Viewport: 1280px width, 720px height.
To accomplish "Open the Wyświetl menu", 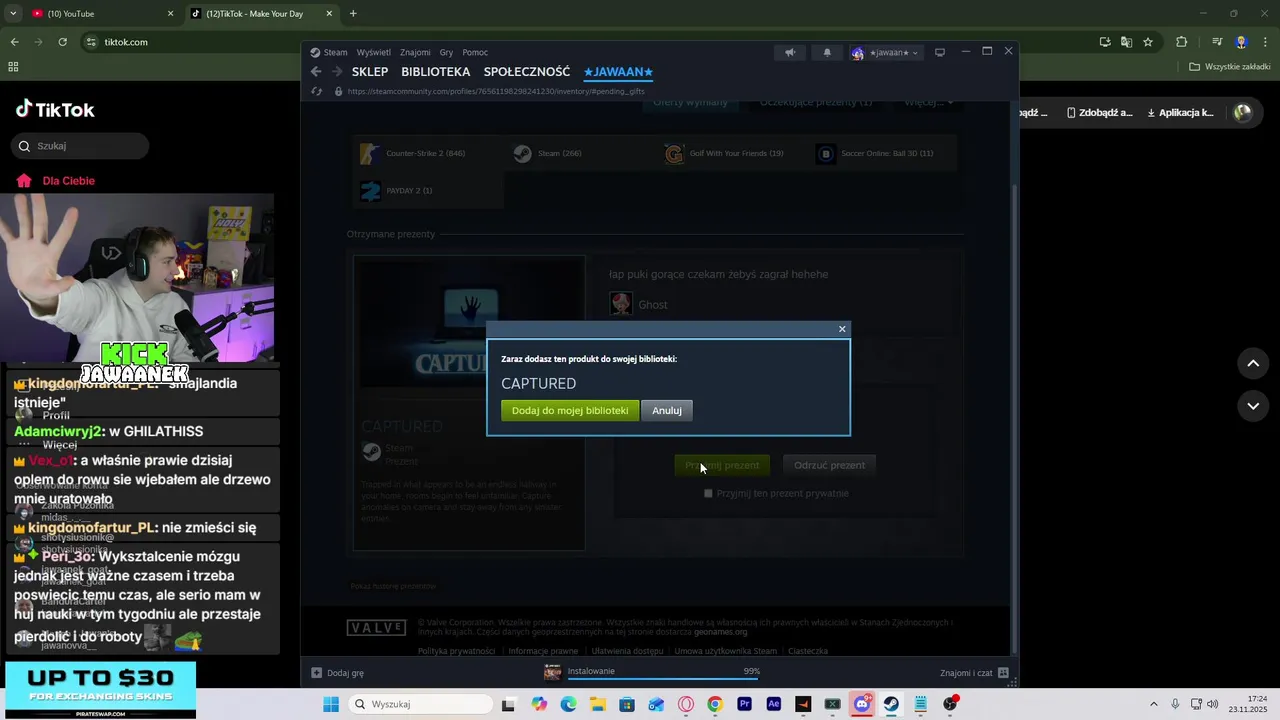I will click(x=374, y=52).
